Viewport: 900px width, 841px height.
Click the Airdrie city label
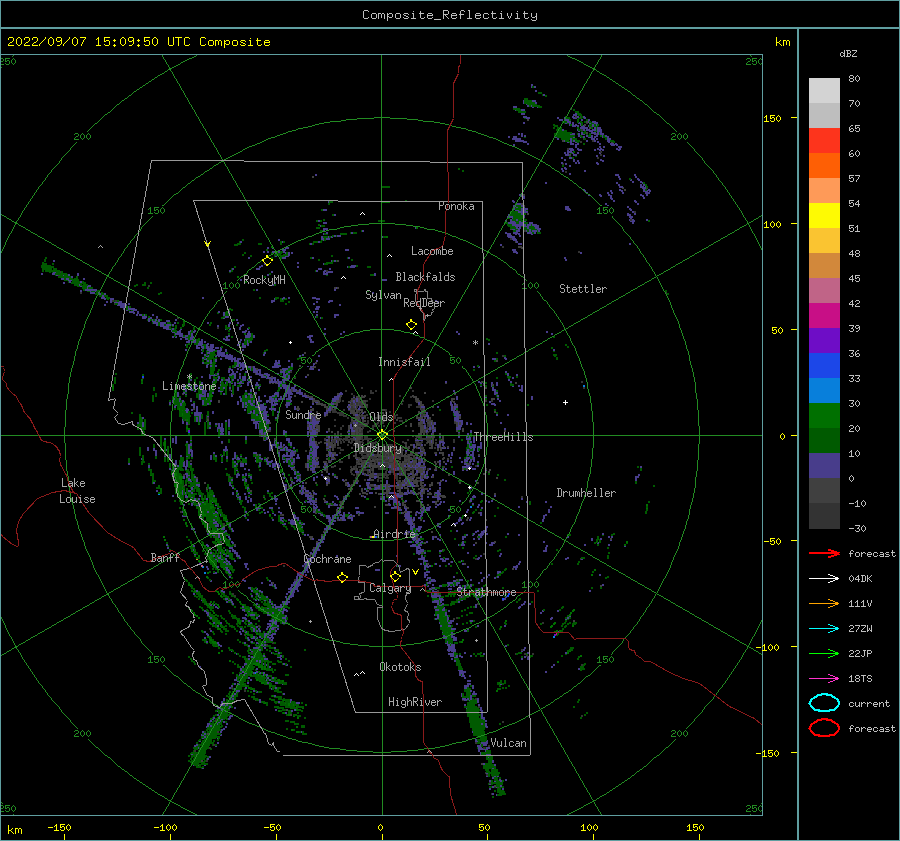(394, 534)
